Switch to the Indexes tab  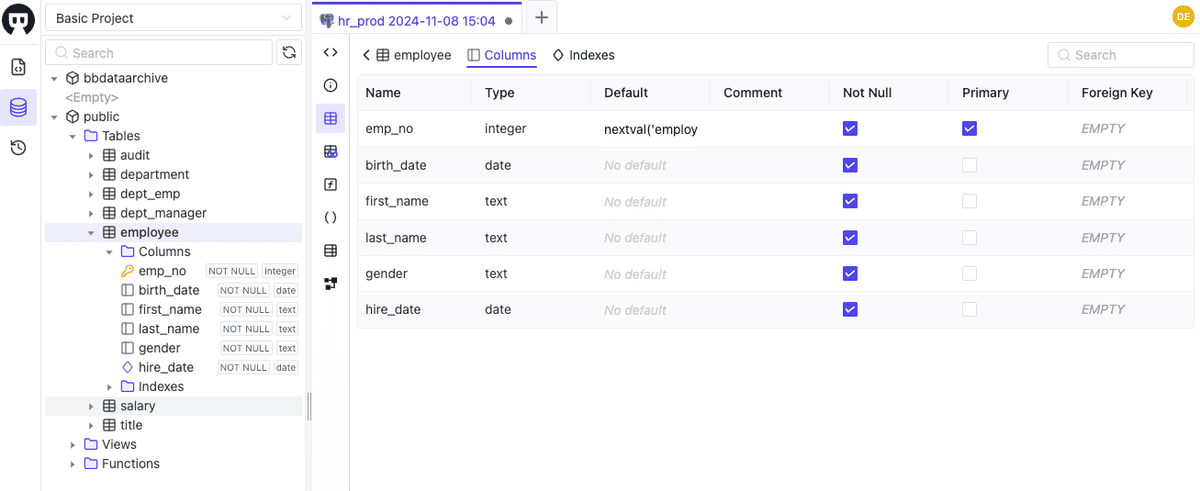pos(583,55)
